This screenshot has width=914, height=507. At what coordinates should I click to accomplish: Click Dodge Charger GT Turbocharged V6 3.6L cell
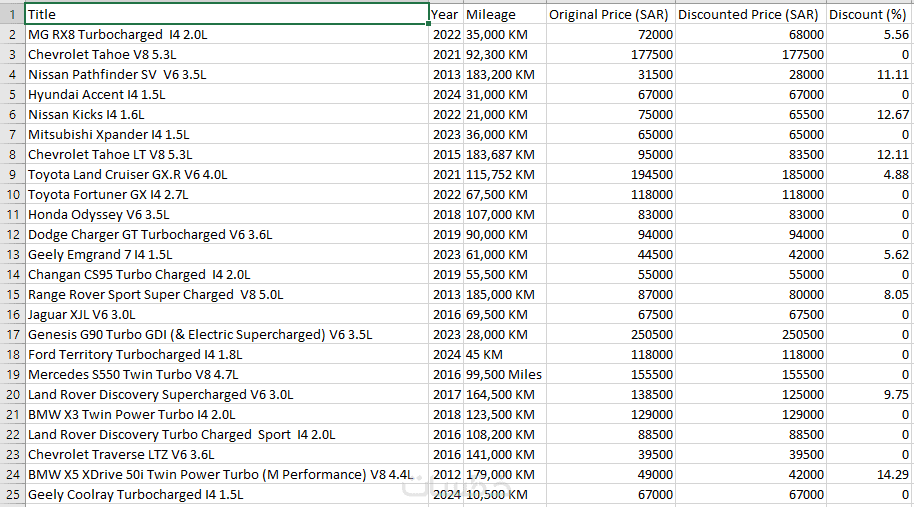click(227, 235)
